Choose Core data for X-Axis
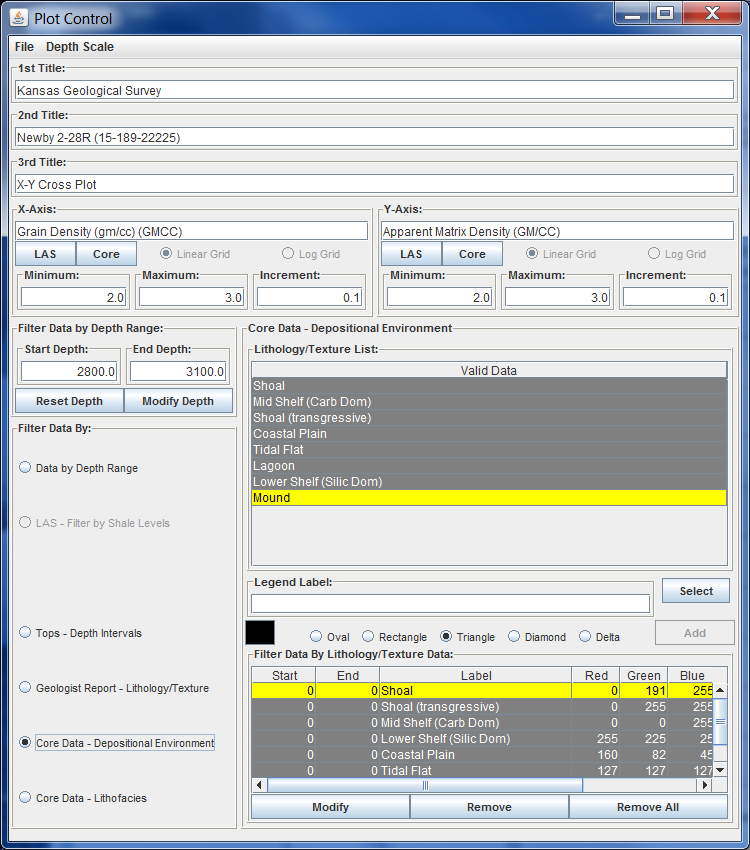 pos(106,254)
